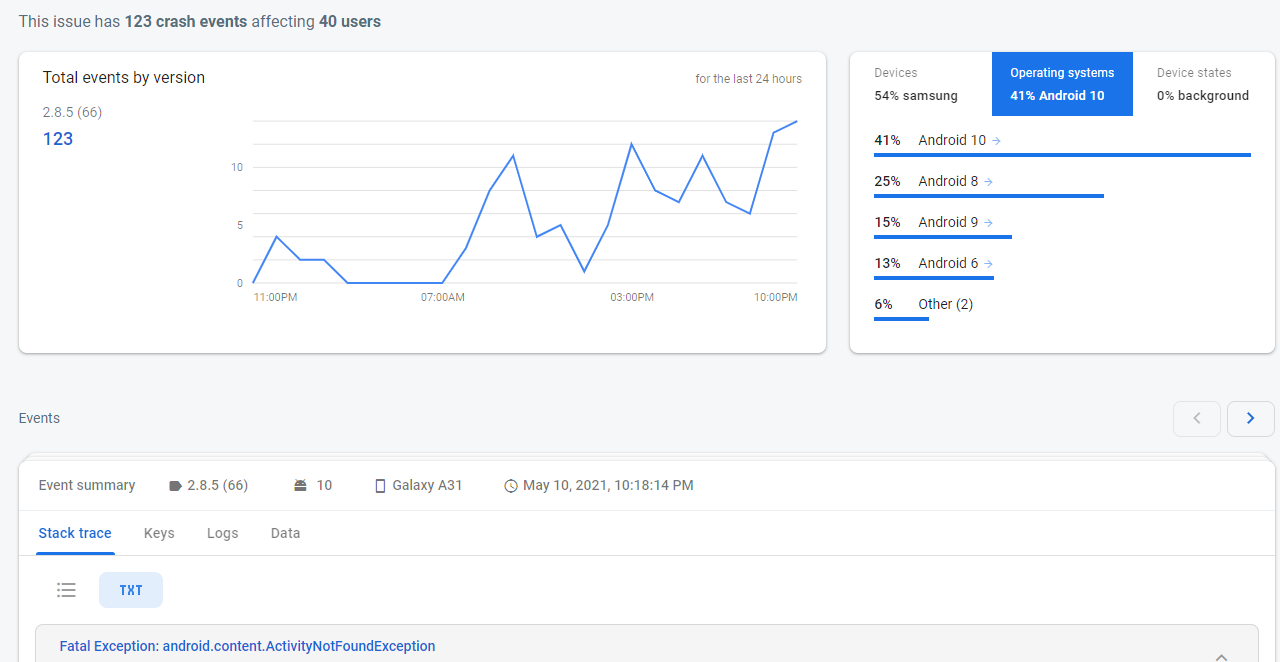Select the Operating systems tab

point(1062,84)
